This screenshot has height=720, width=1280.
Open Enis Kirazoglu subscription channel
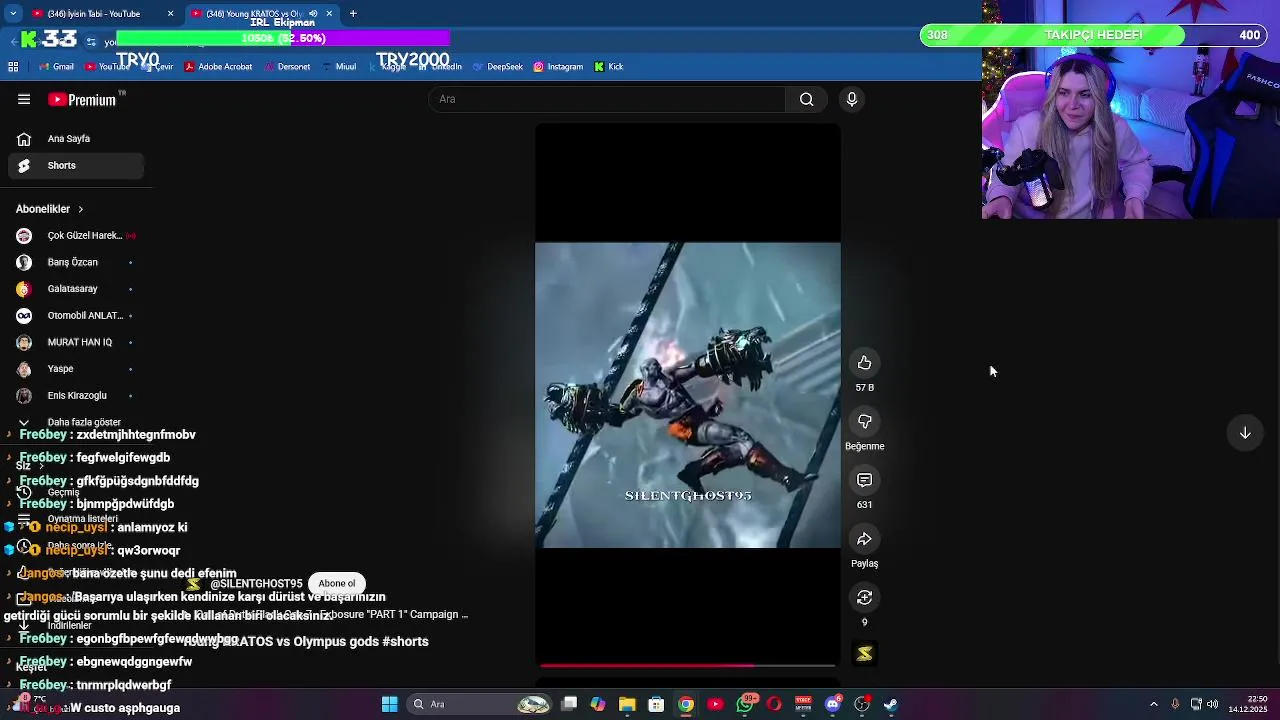(76, 396)
